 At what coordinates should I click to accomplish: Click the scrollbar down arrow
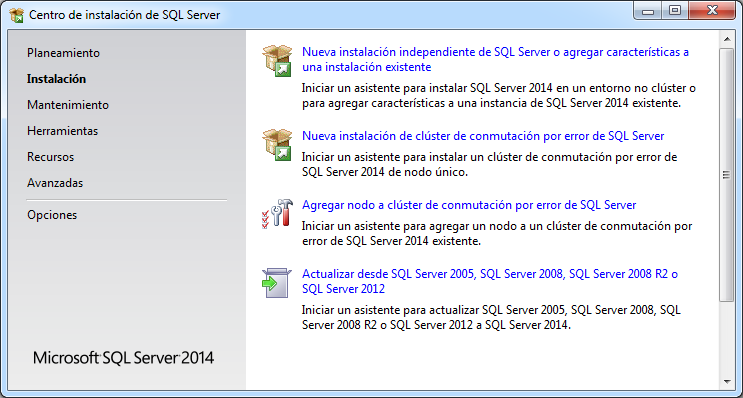click(x=726, y=381)
